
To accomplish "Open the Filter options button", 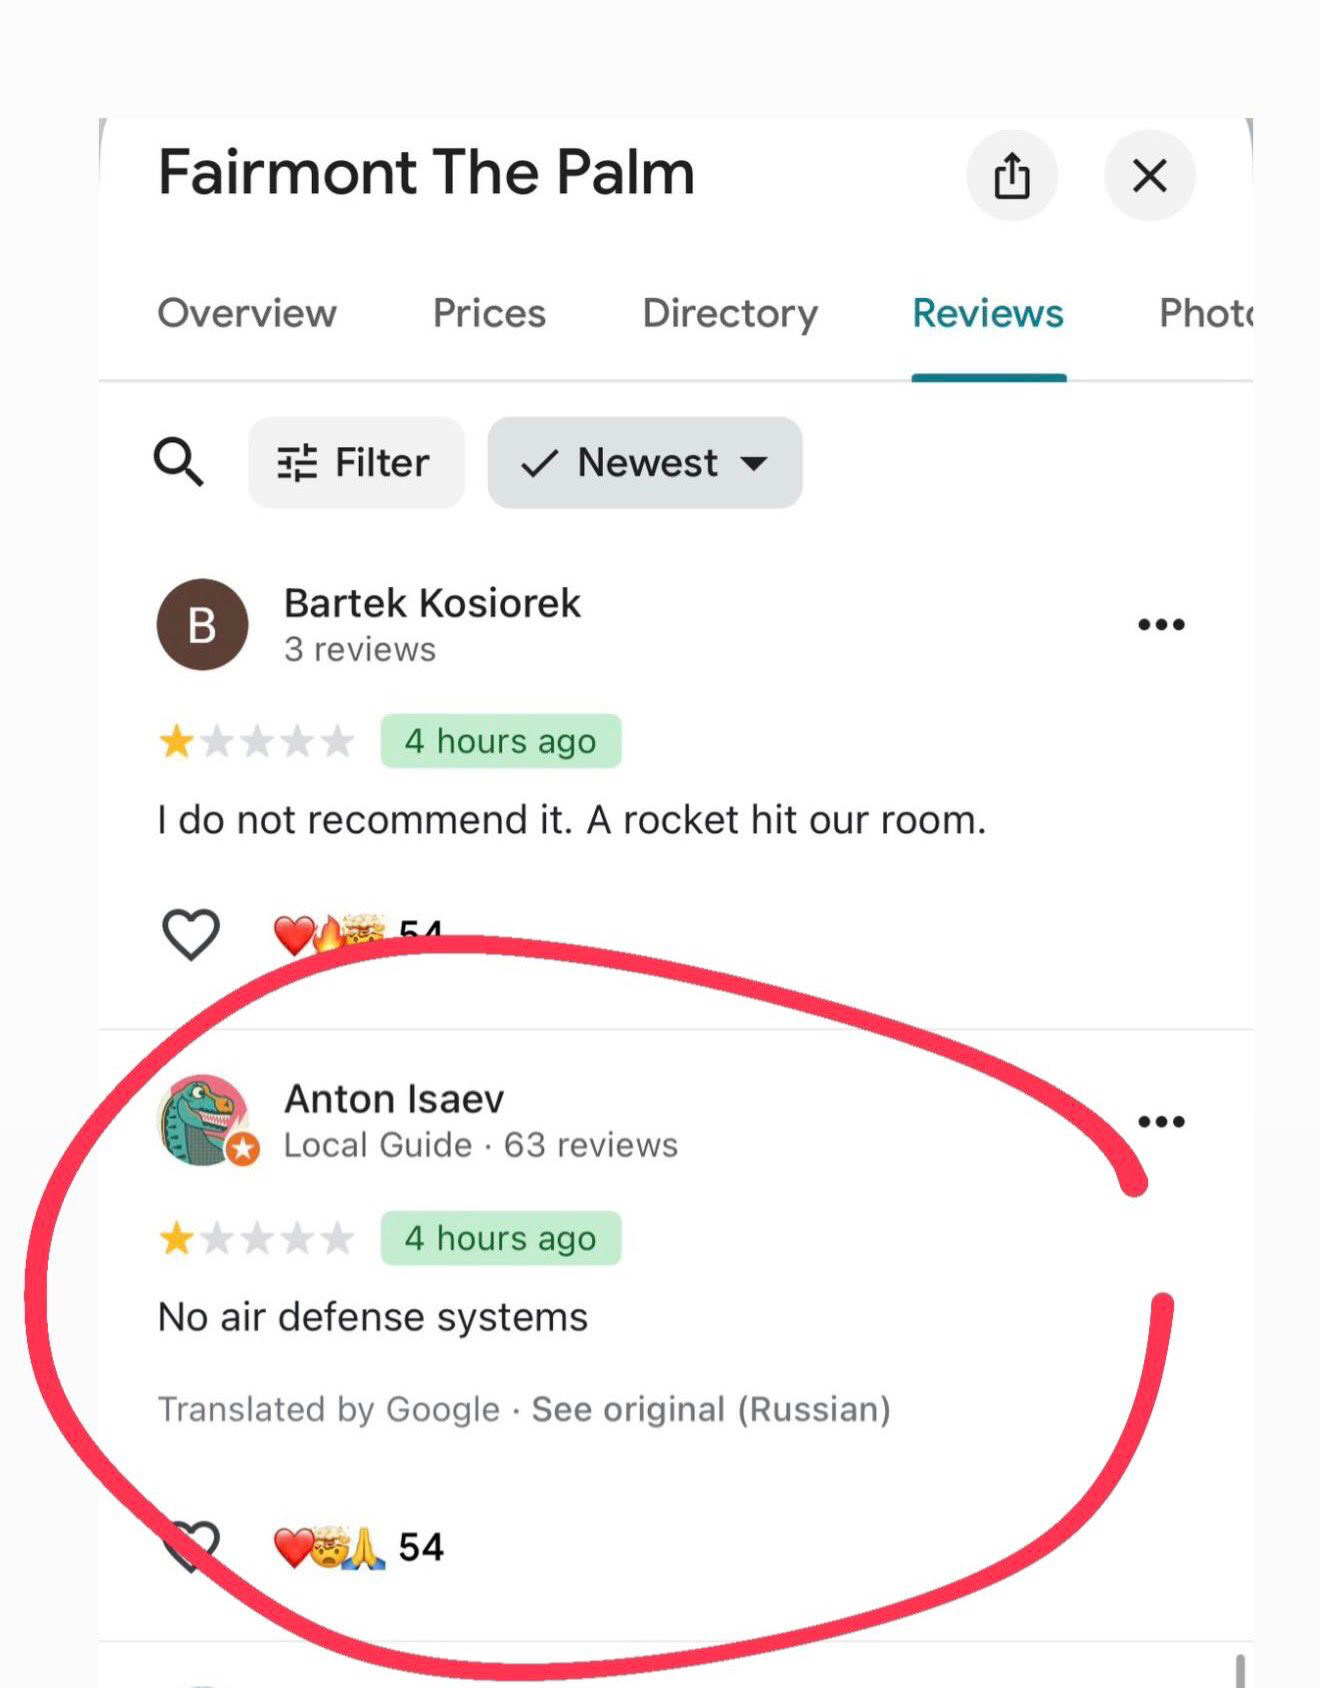I will [x=355, y=463].
